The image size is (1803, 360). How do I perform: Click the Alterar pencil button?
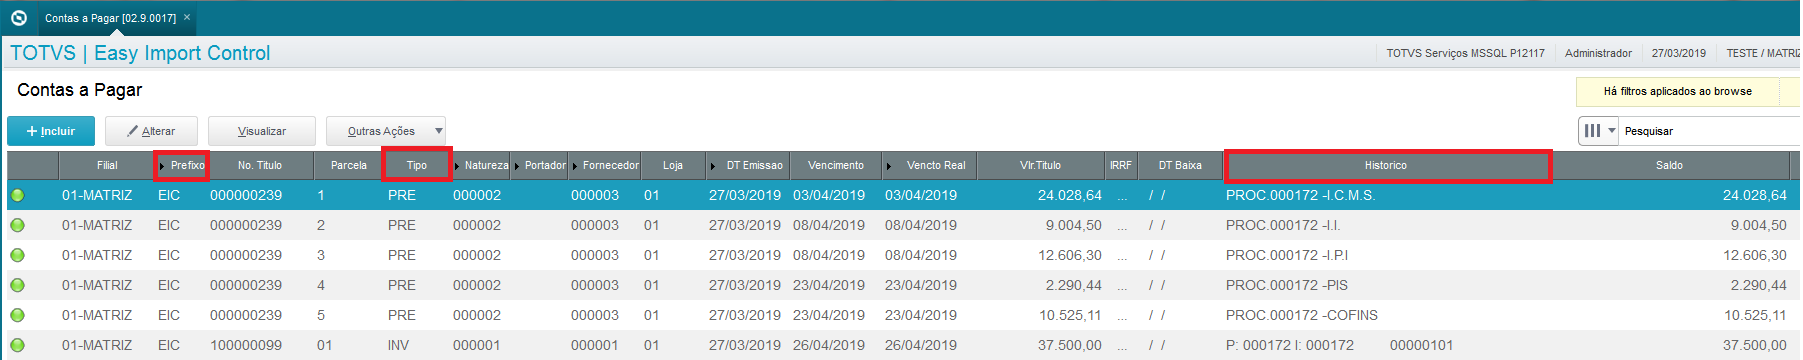coord(151,131)
